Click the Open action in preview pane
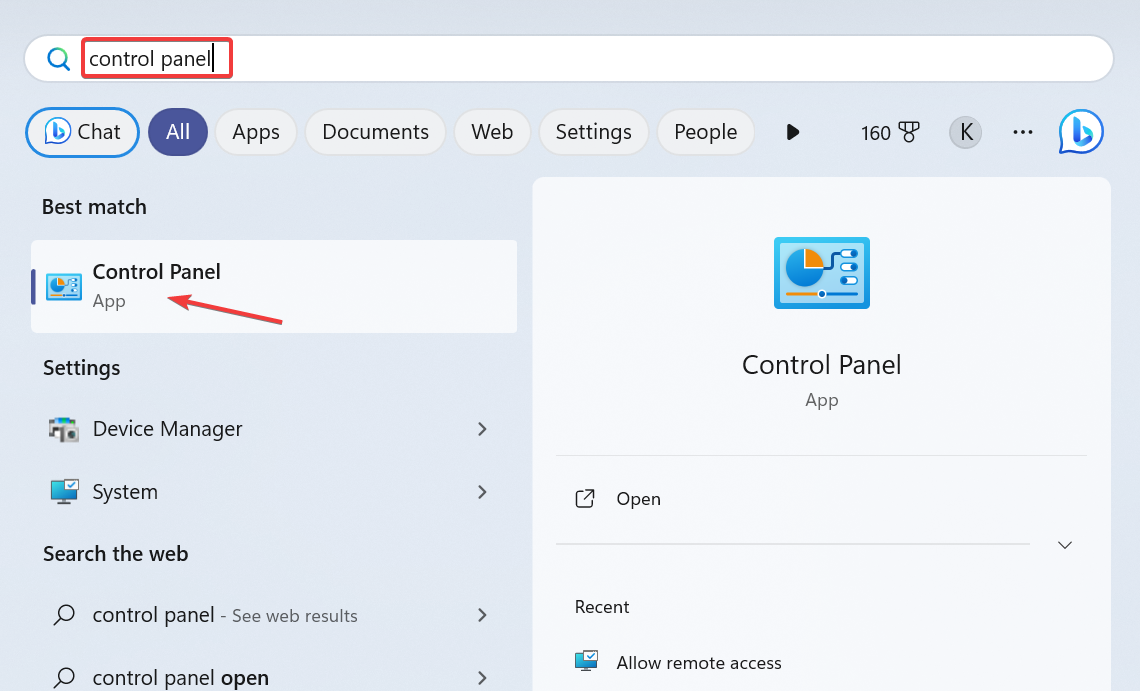The image size is (1140, 691). [x=822, y=499]
